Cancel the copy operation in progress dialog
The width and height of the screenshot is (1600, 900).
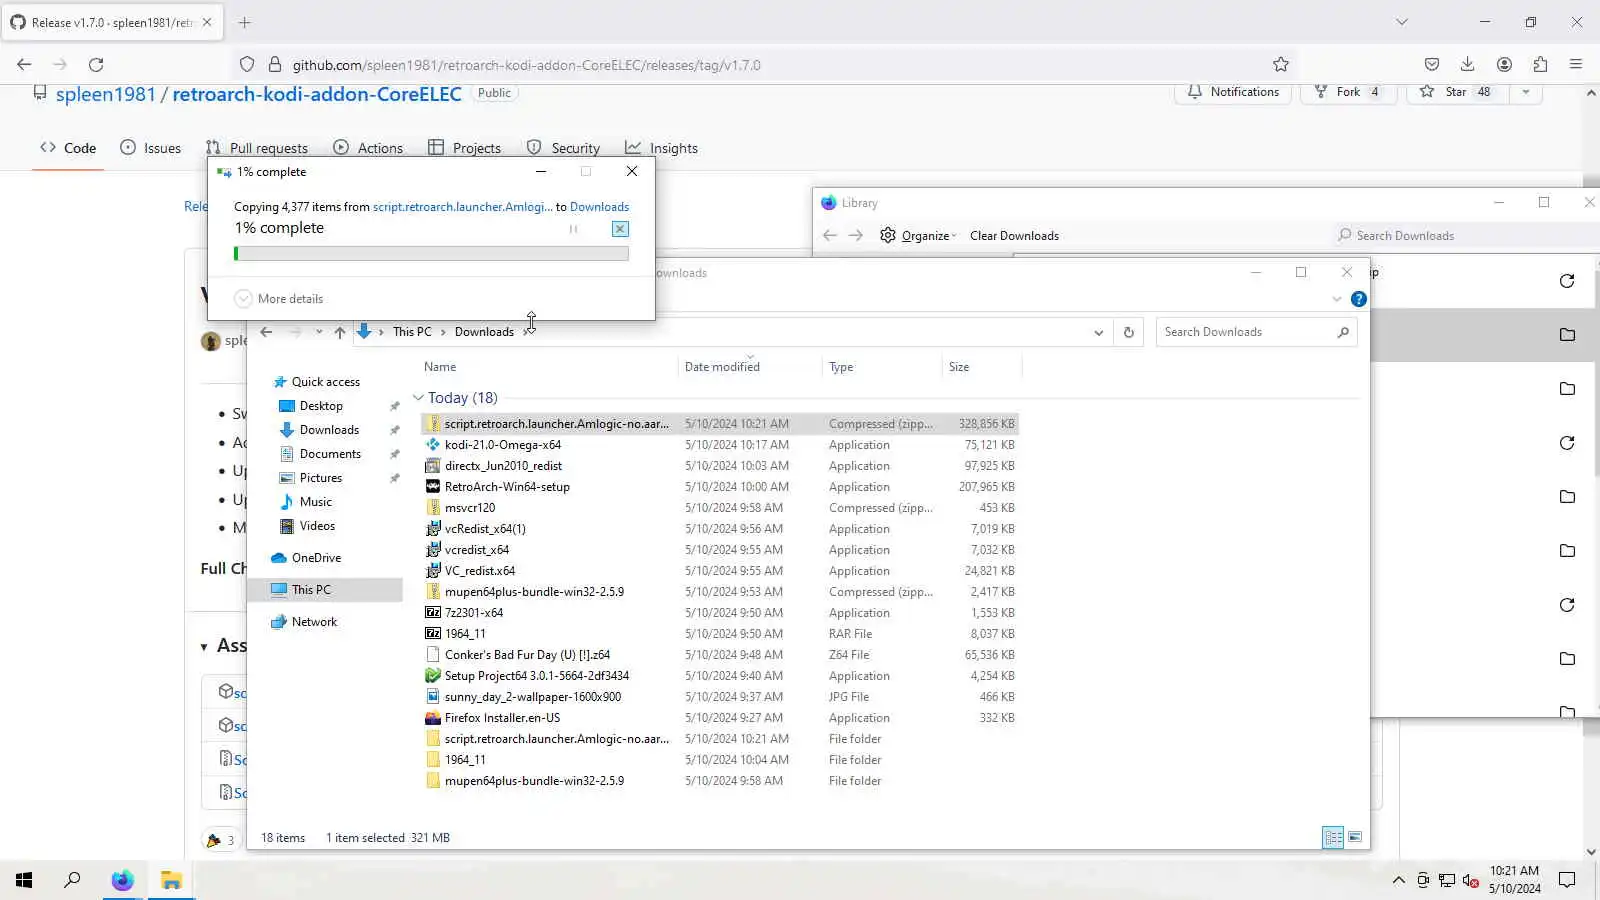(620, 229)
